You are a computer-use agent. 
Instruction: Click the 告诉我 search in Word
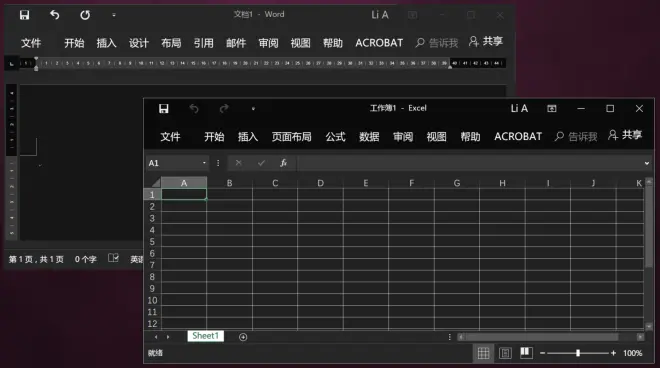[437, 43]
